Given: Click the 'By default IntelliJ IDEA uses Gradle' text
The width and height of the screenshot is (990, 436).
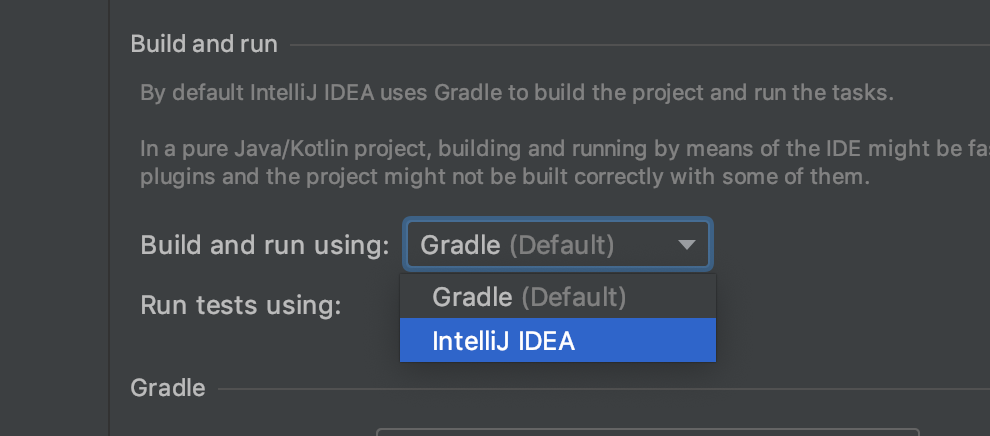Looking at the screenshot, I should point(516,94).
